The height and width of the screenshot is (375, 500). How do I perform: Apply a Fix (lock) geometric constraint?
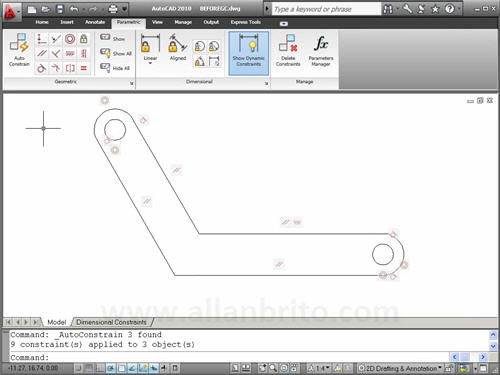pyautogui.click(x=84, y=39)
